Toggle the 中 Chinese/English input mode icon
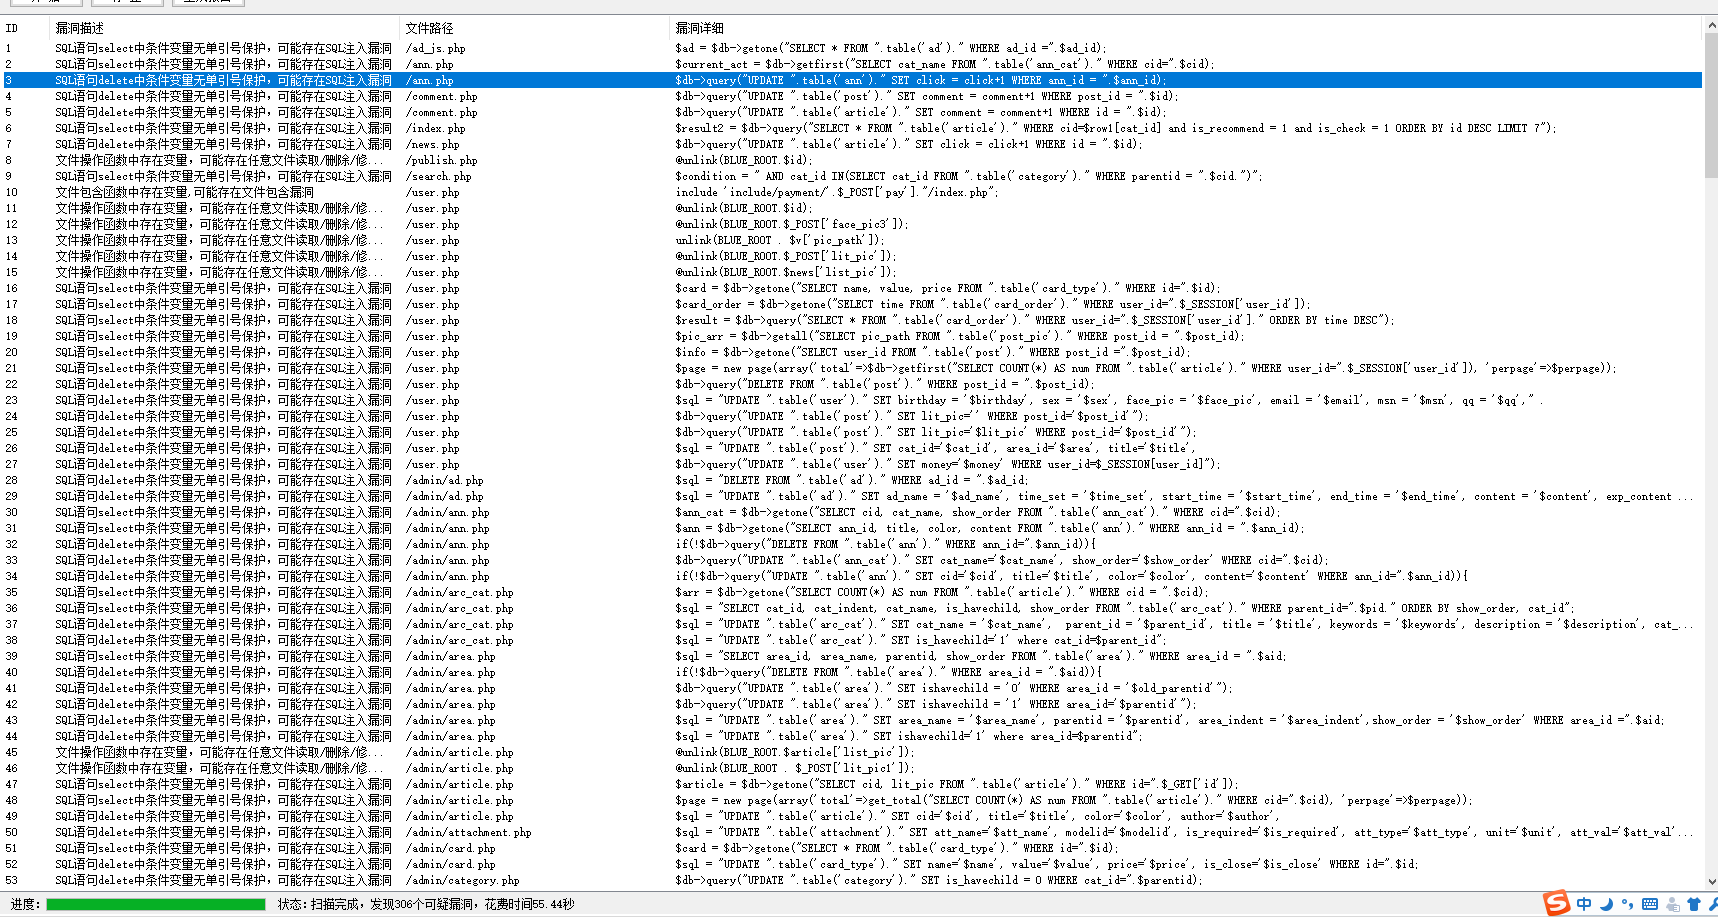 [1584, 904]
